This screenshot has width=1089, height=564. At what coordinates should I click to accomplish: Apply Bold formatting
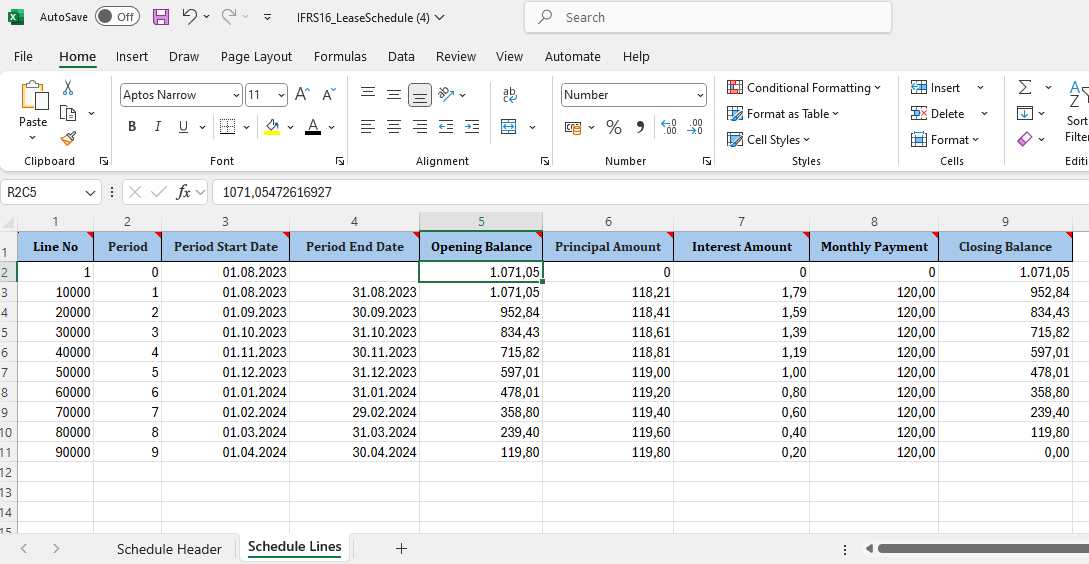click(132, 126)
